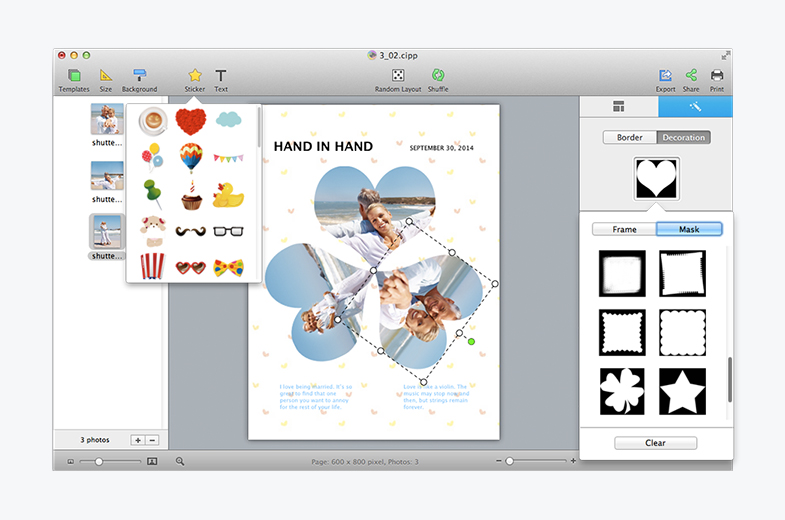Switch to the layout panel tab
The width and height of the screenshot is (785, 520).
point(619,107)
